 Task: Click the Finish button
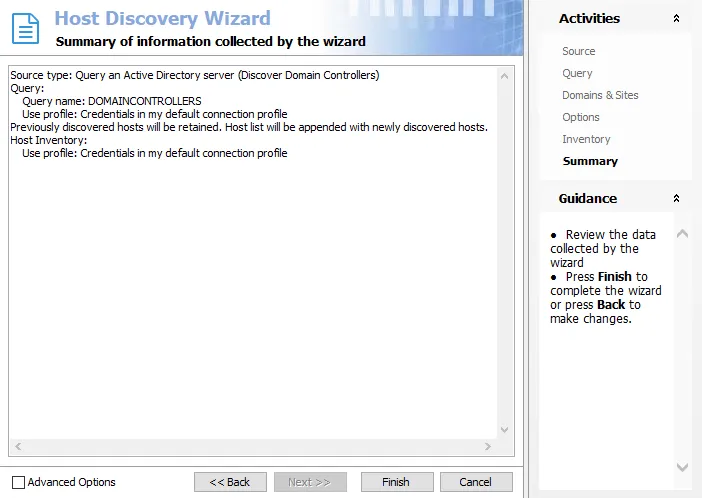[x=397, y=482]
